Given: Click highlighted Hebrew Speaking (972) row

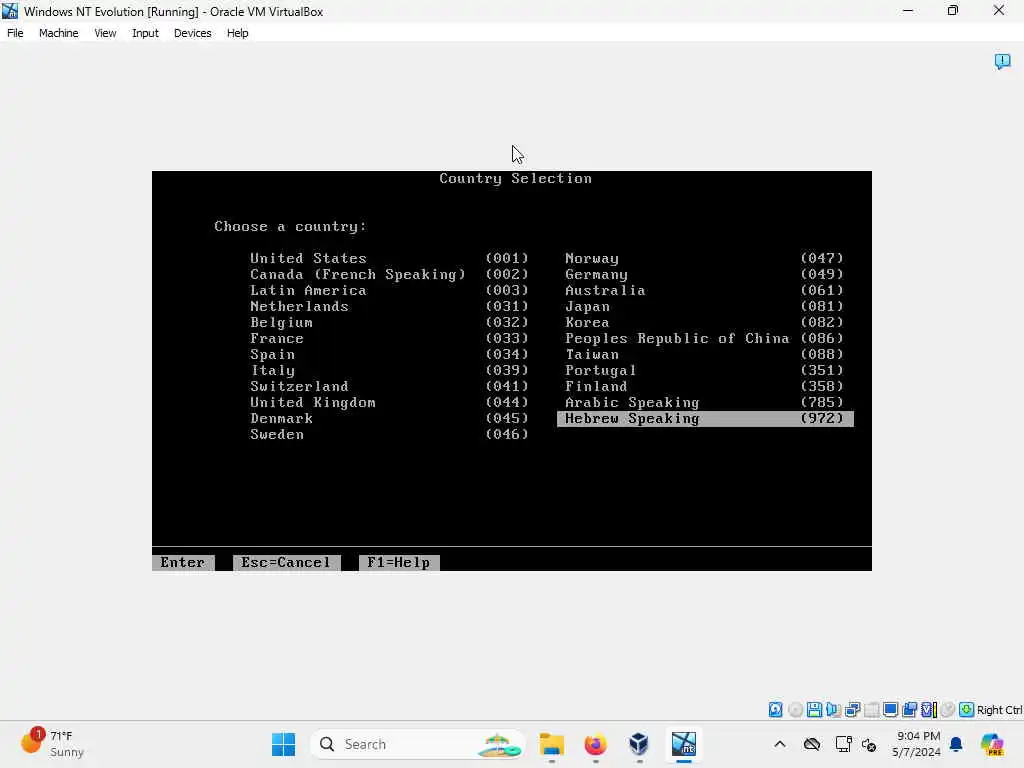Looking at the screenshot, I should click(705, 419).
